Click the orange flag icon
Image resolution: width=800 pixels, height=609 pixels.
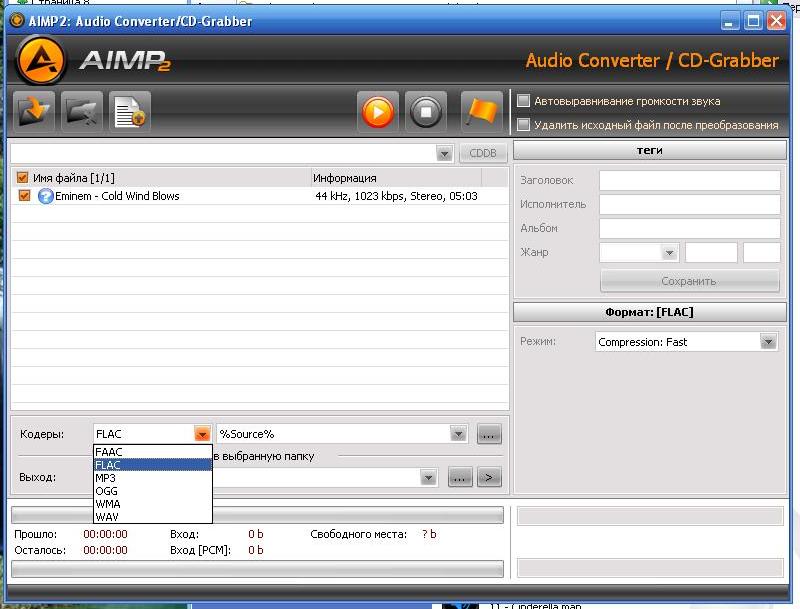[x=481, y=112]
